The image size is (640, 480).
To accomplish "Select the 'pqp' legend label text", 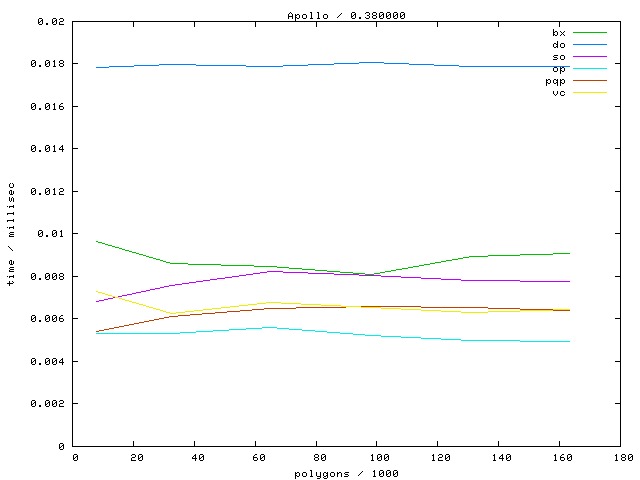I will (x=555, y=81).
